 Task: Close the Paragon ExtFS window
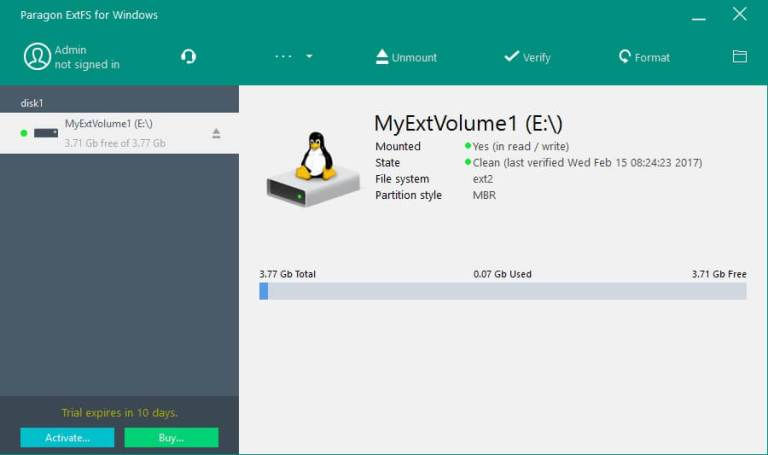tap(740, 14)
